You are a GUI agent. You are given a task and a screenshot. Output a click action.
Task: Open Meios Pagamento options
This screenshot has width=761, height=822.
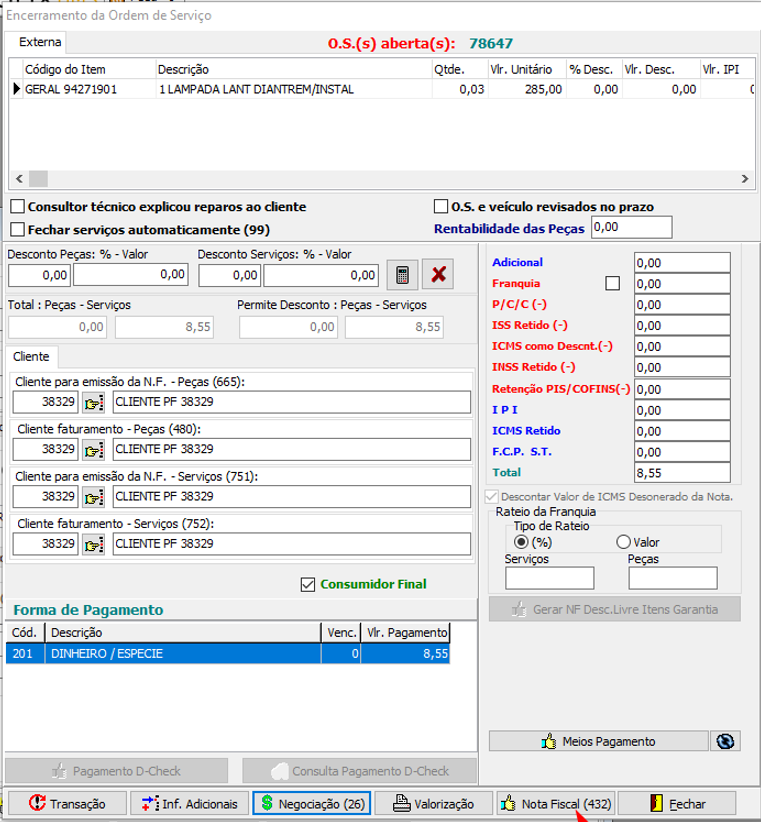598,741
